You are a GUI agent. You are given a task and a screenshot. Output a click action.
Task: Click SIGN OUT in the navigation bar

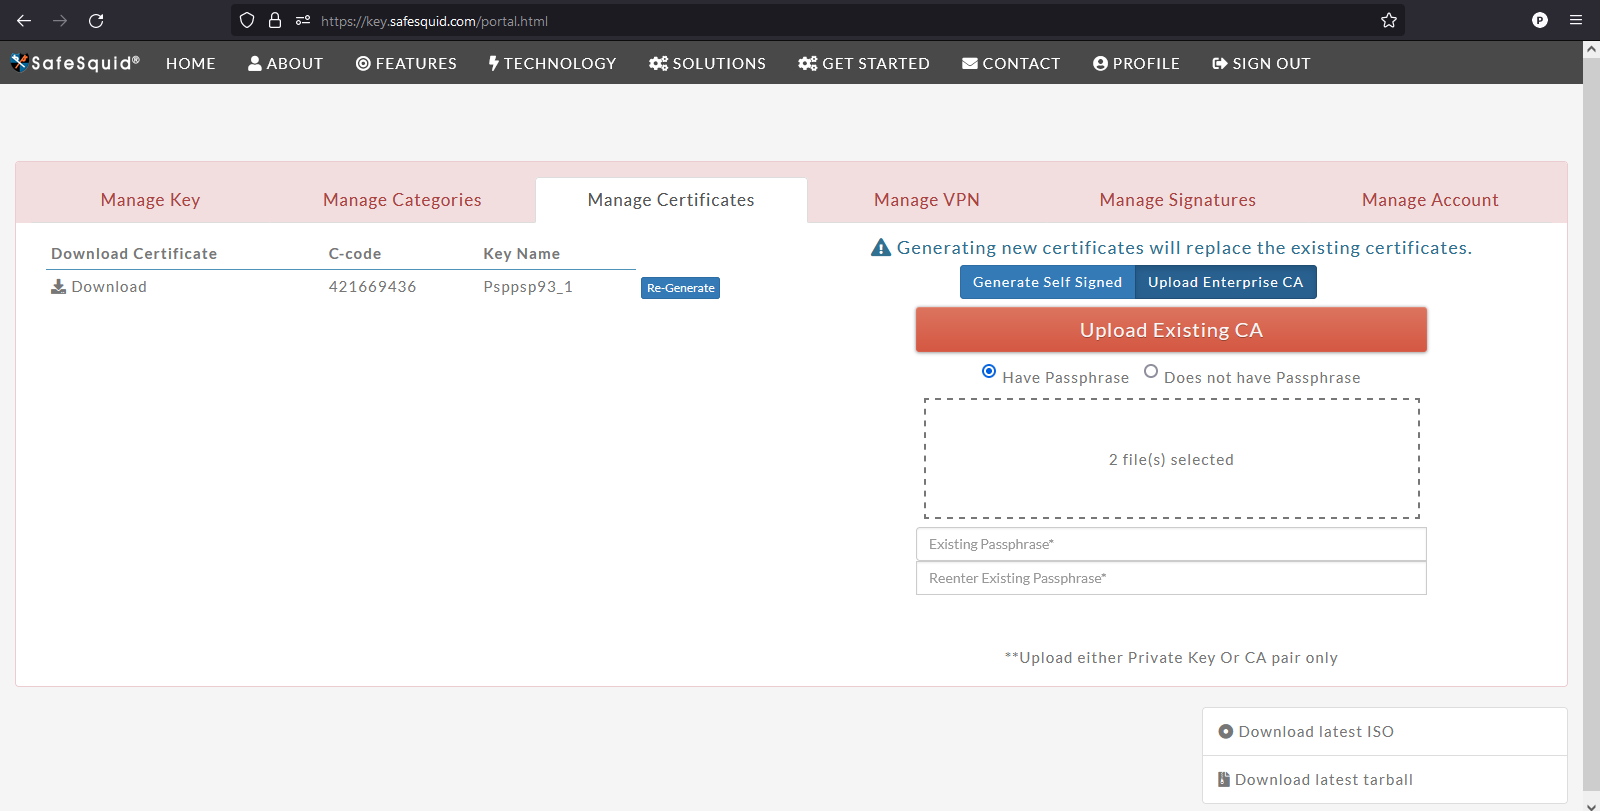(1261, 63)
